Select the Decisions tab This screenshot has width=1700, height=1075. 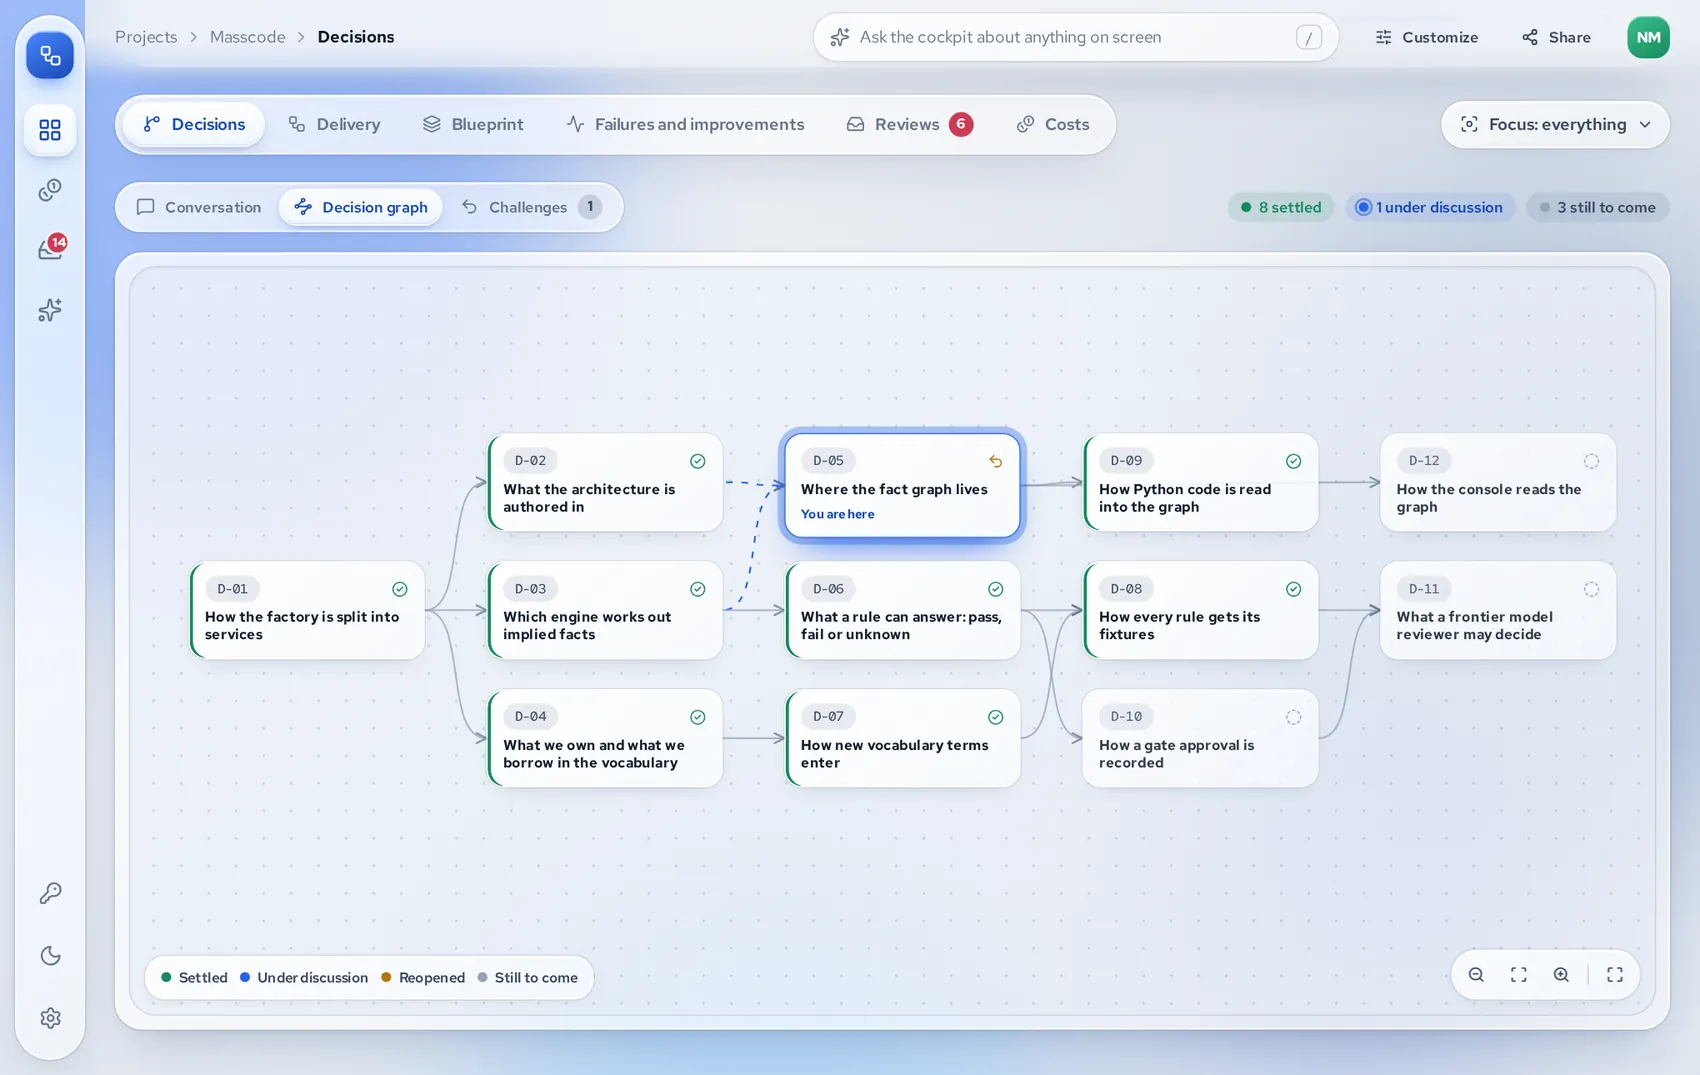[x=194, y=124]
